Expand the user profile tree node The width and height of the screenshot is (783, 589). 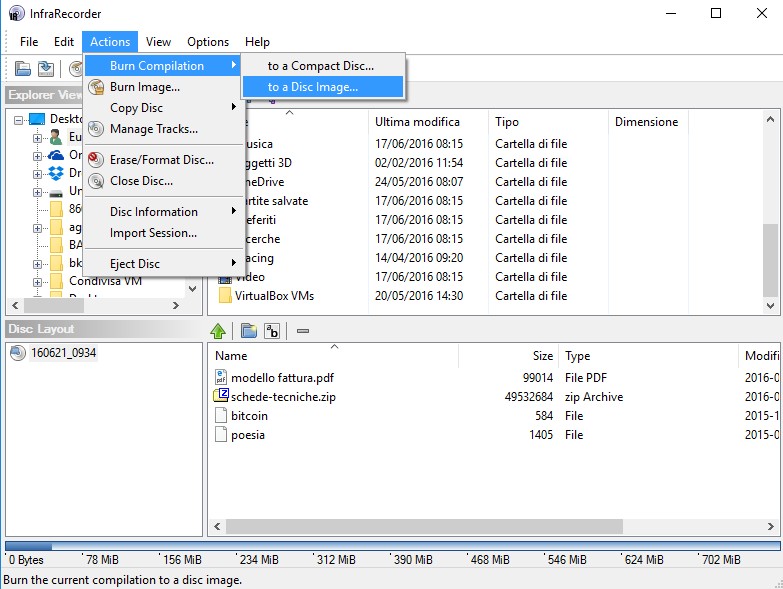click(x=37, y=138)
